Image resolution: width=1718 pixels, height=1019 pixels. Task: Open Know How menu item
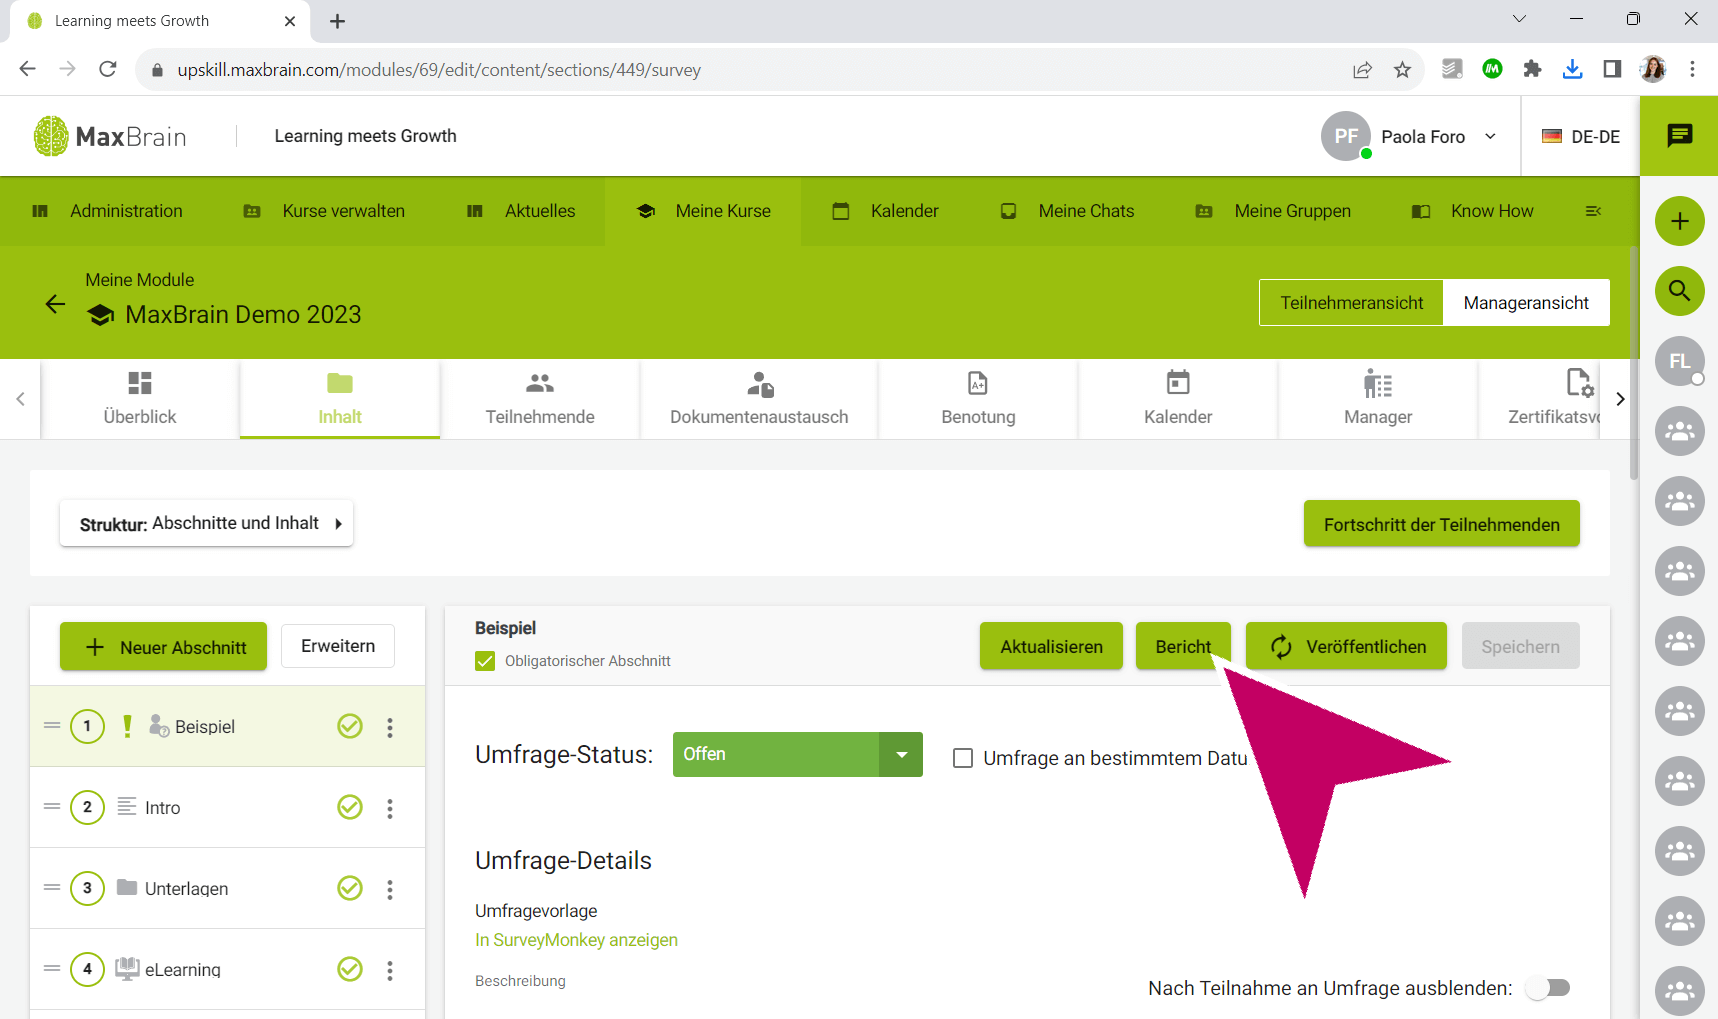pyautogui.click(x=1472, y=211)
